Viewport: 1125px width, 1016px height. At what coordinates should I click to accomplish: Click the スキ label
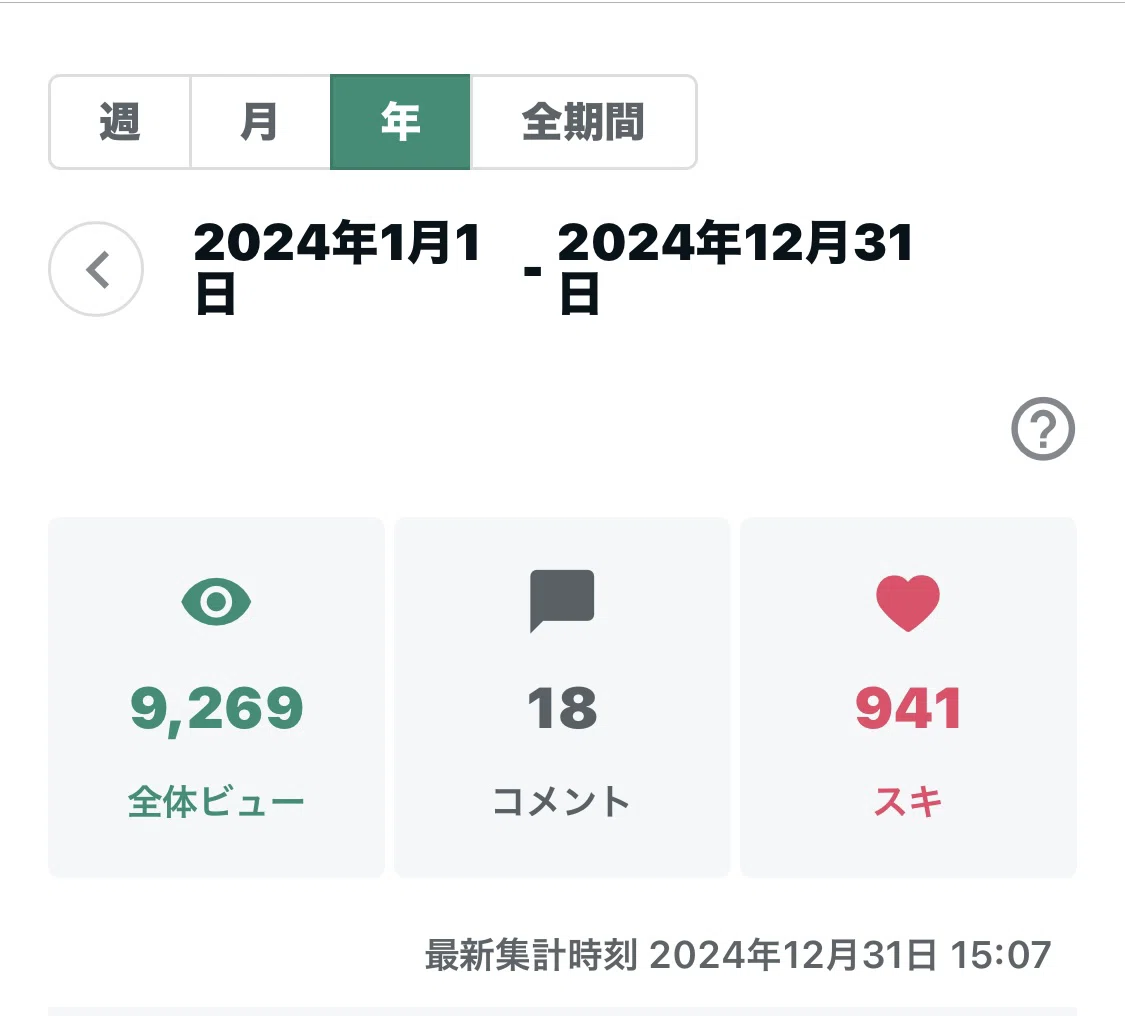(x=908, y=801)
